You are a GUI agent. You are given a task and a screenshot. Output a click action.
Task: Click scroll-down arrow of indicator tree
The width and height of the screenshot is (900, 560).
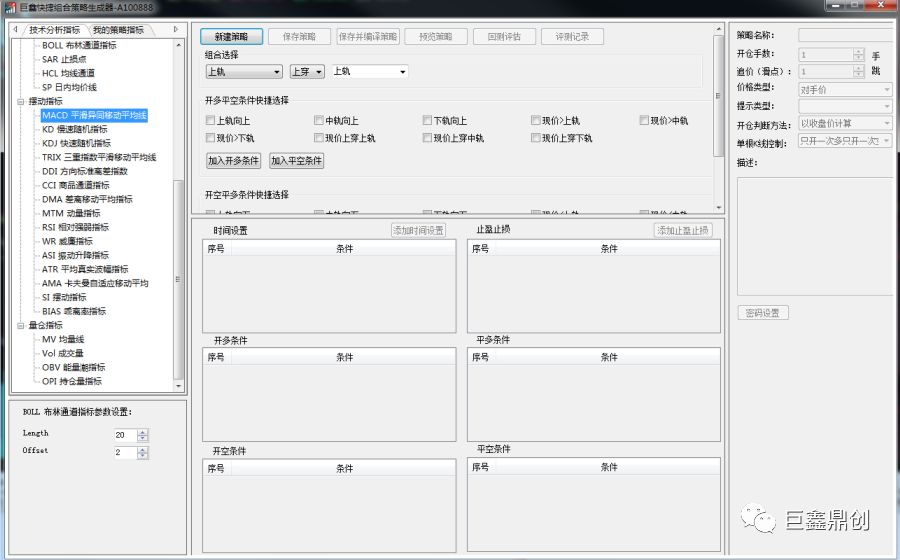click(x=179, y=386)
